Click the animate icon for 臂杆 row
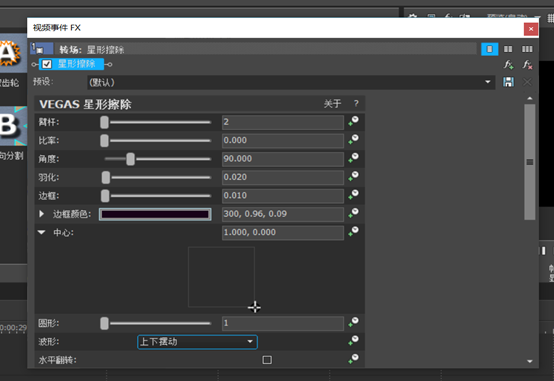Screen dimensions: 554x381 [x=353, y=121]
